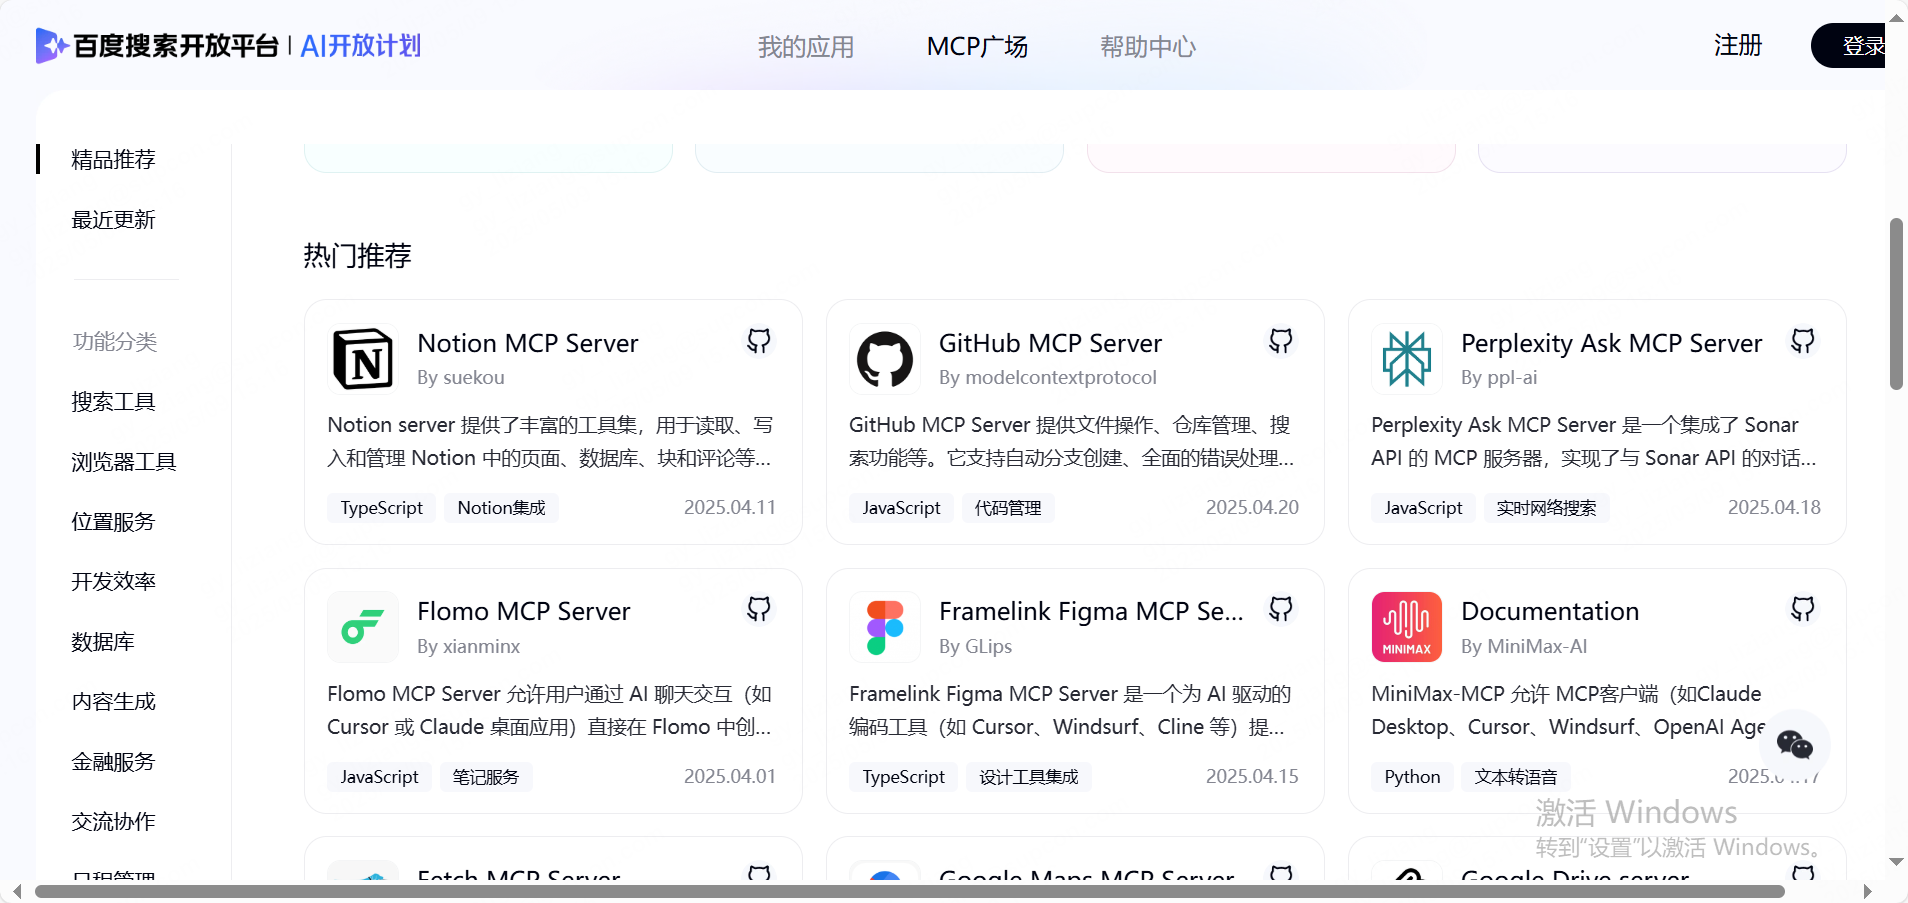The image size is (1908, 903).
Task: Click the Flomo logo icon
Action: [x=363, y=627]
